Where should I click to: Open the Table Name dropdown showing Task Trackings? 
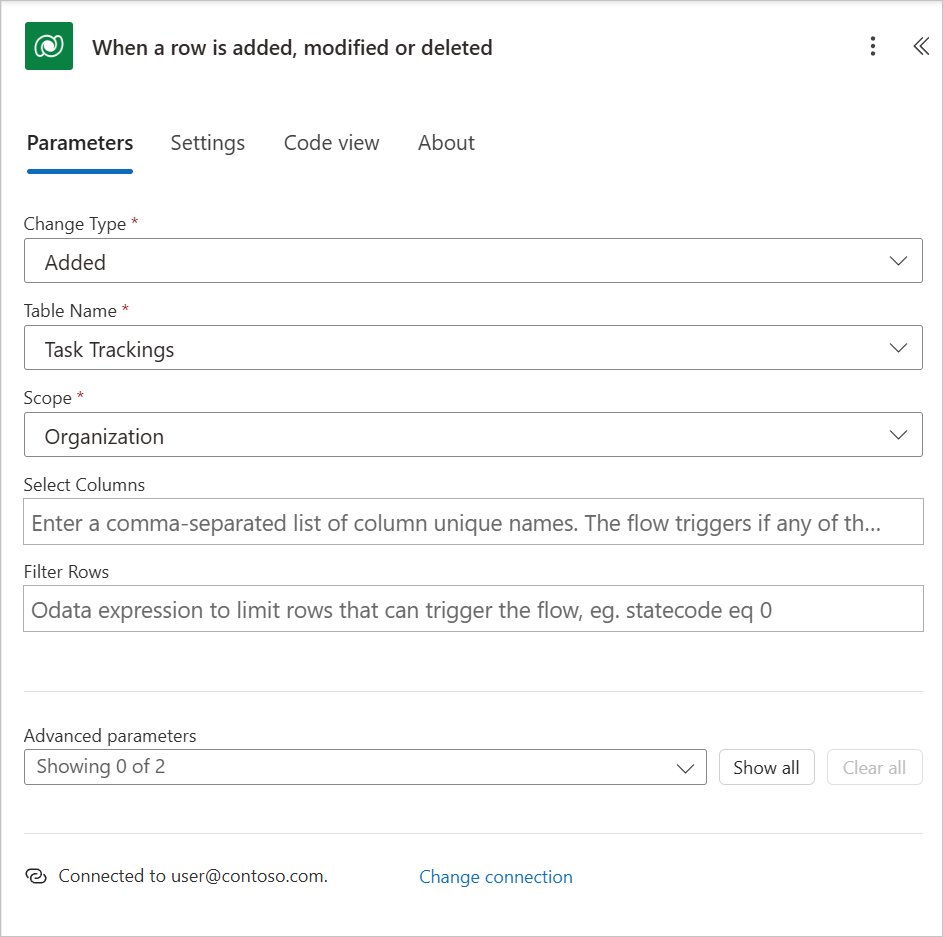(473, 348)
